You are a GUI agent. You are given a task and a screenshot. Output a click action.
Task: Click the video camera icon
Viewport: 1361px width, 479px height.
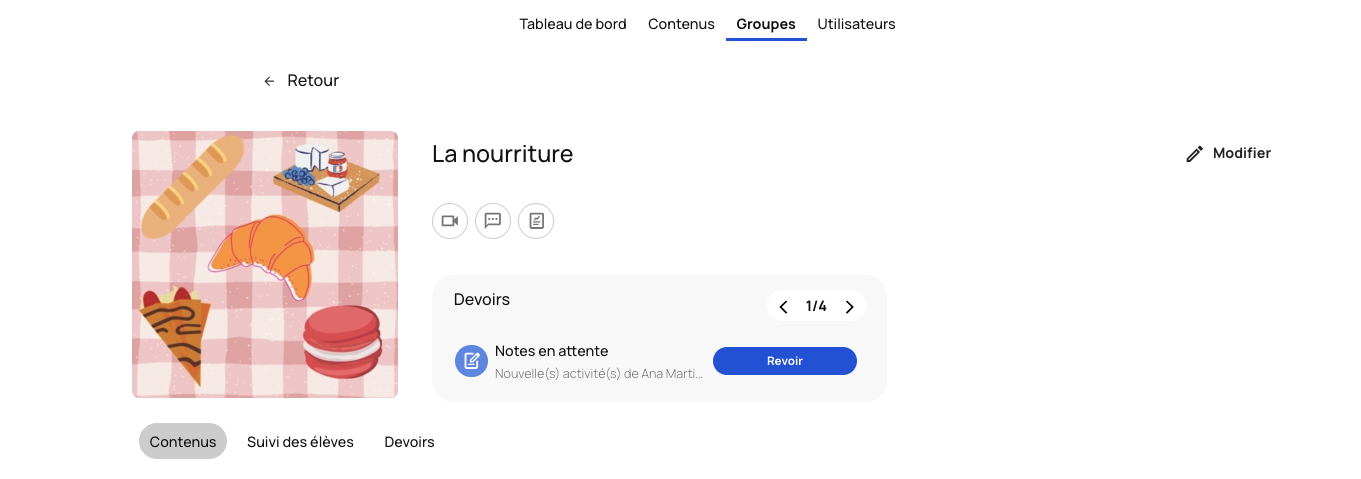(x=450, y=221)
